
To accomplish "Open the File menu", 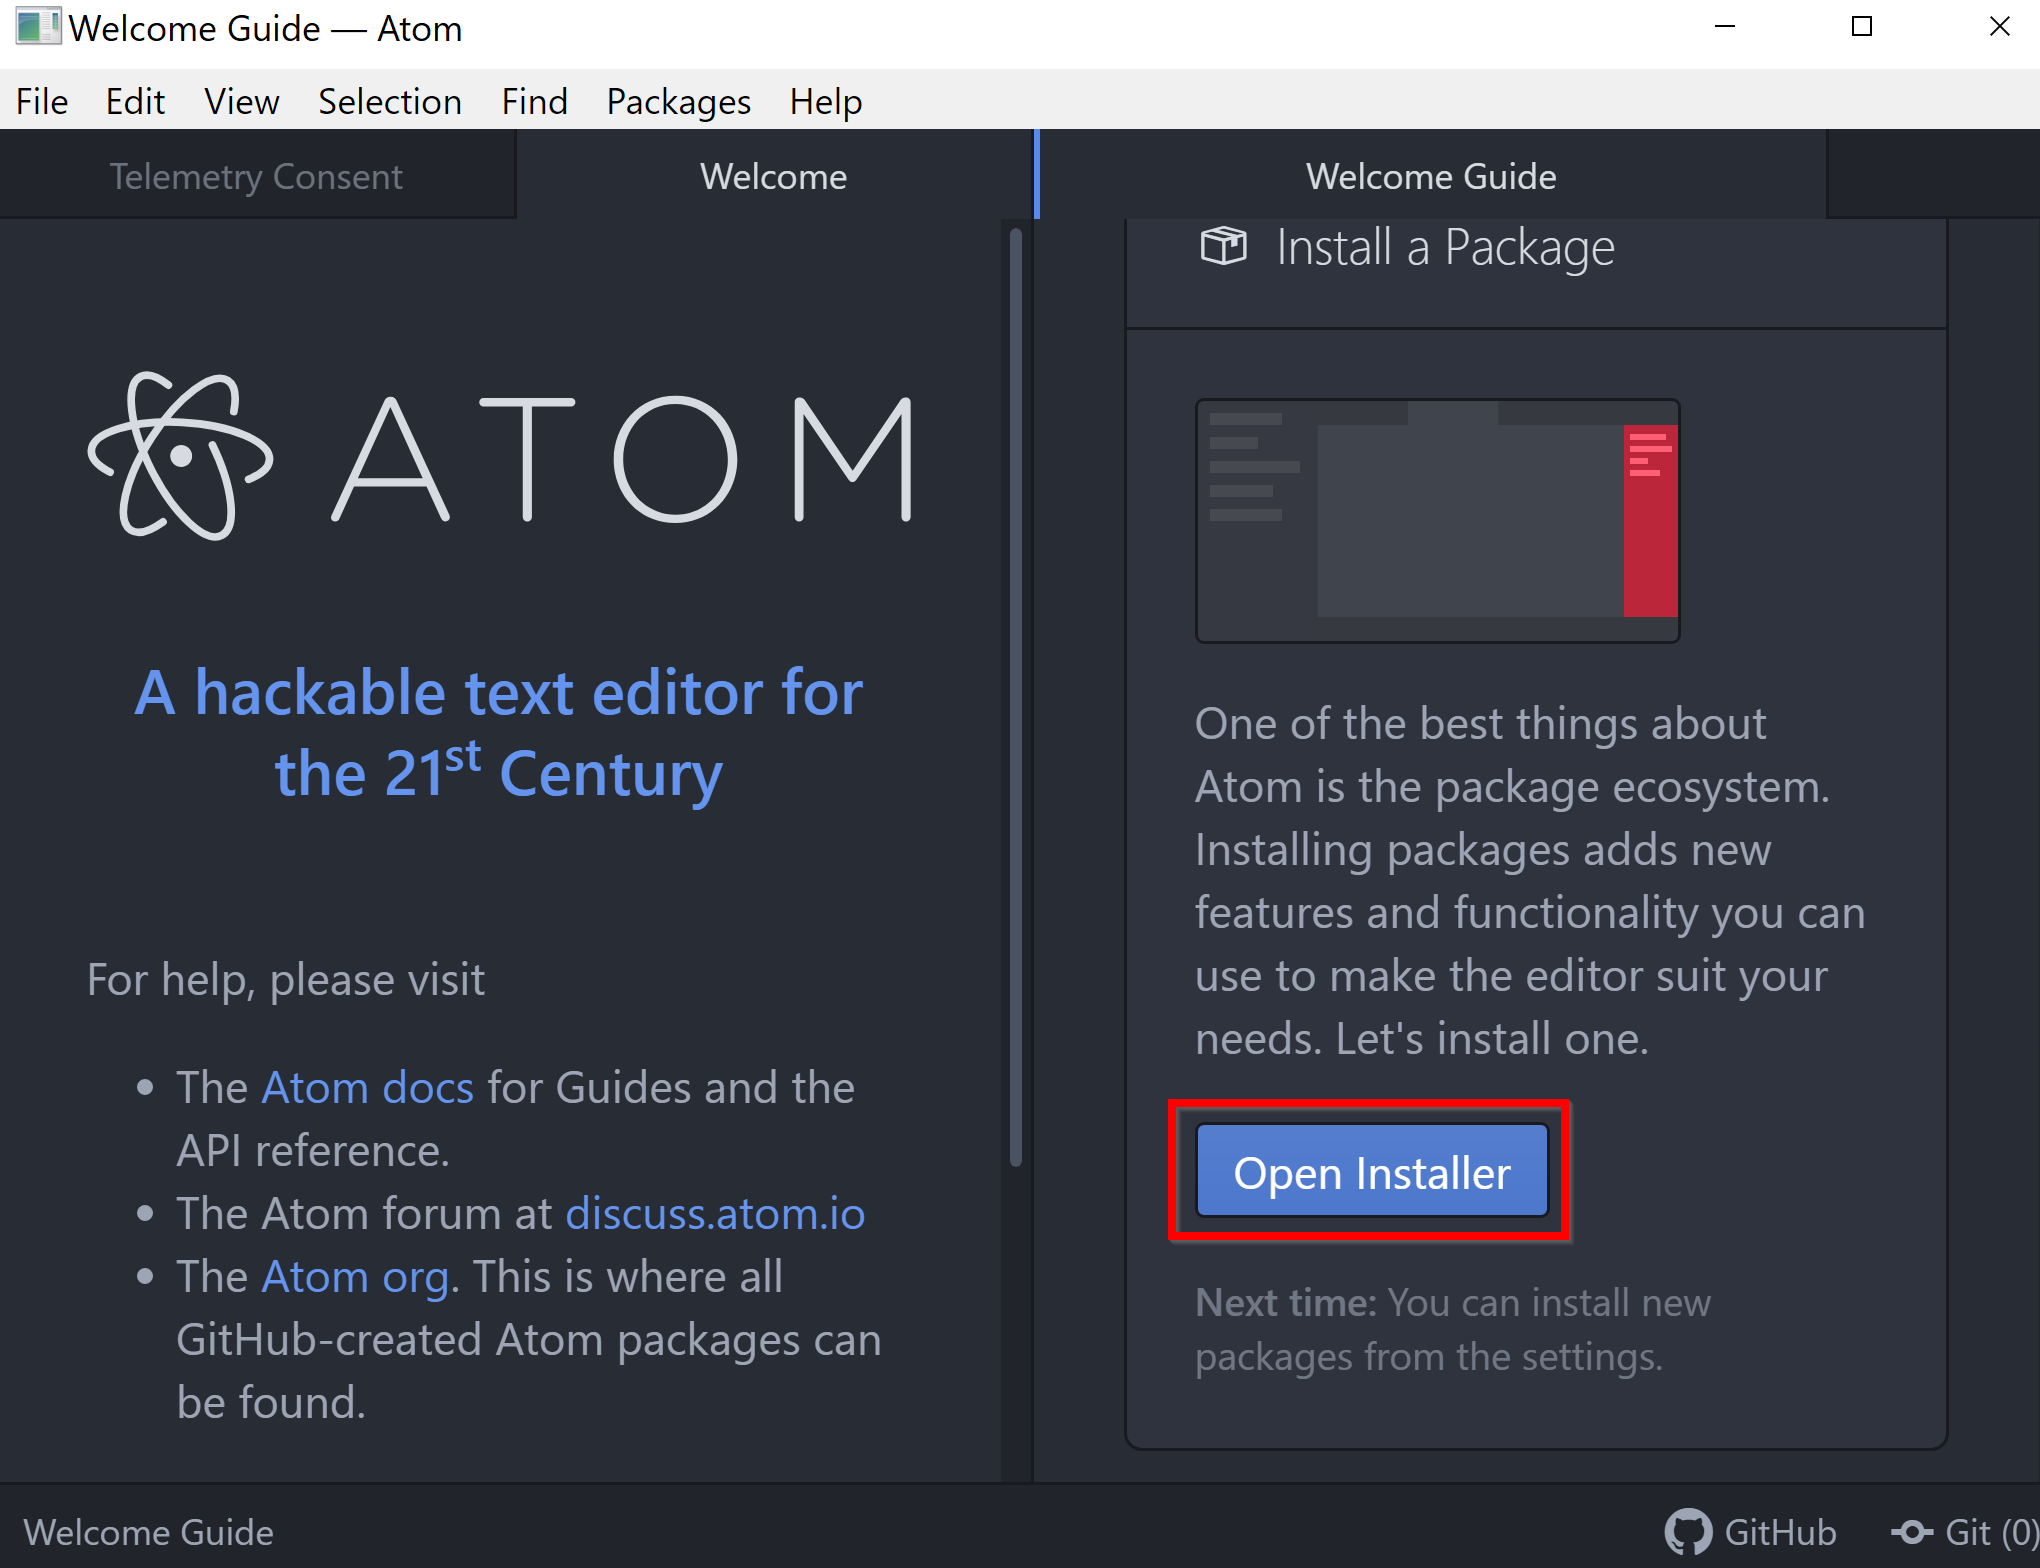I will coord(42,101).
